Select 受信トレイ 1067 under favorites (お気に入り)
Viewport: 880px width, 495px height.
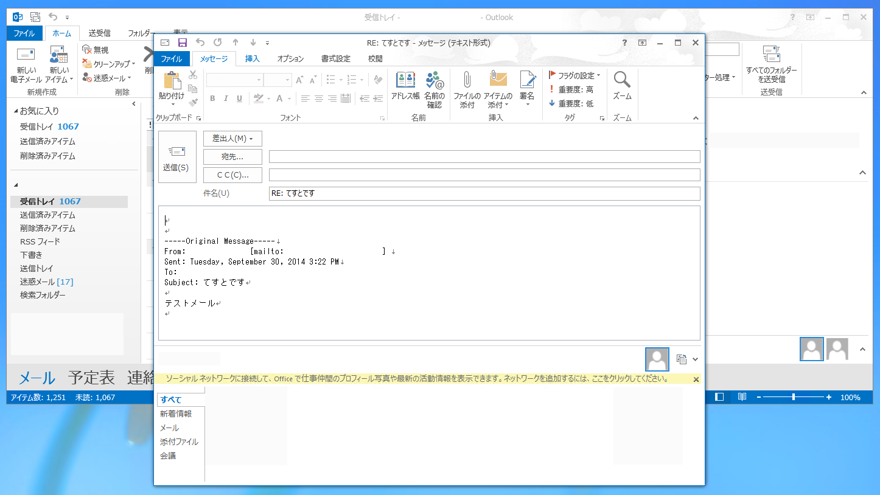(x=49, y=127)
